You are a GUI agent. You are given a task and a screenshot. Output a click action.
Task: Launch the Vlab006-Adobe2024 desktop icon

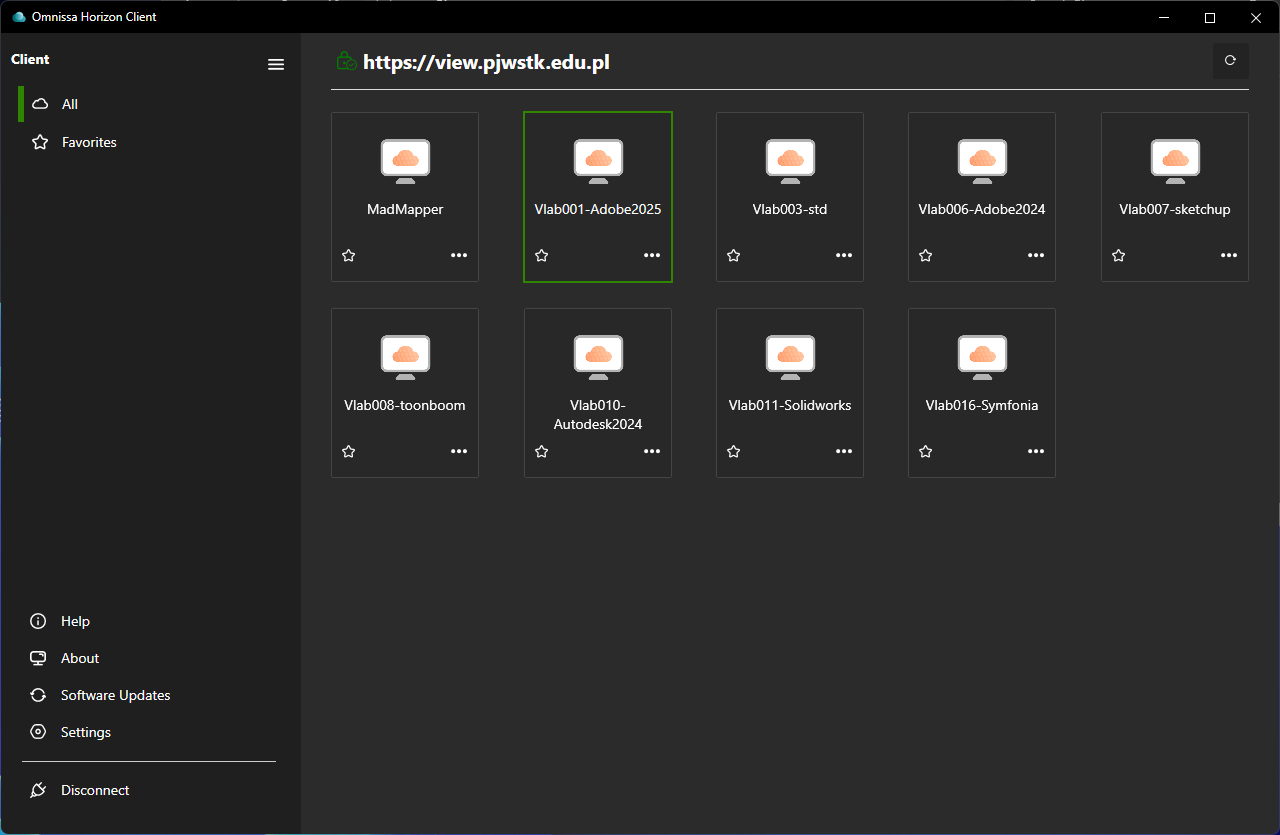pyautogui.click(x=982, y=161)
